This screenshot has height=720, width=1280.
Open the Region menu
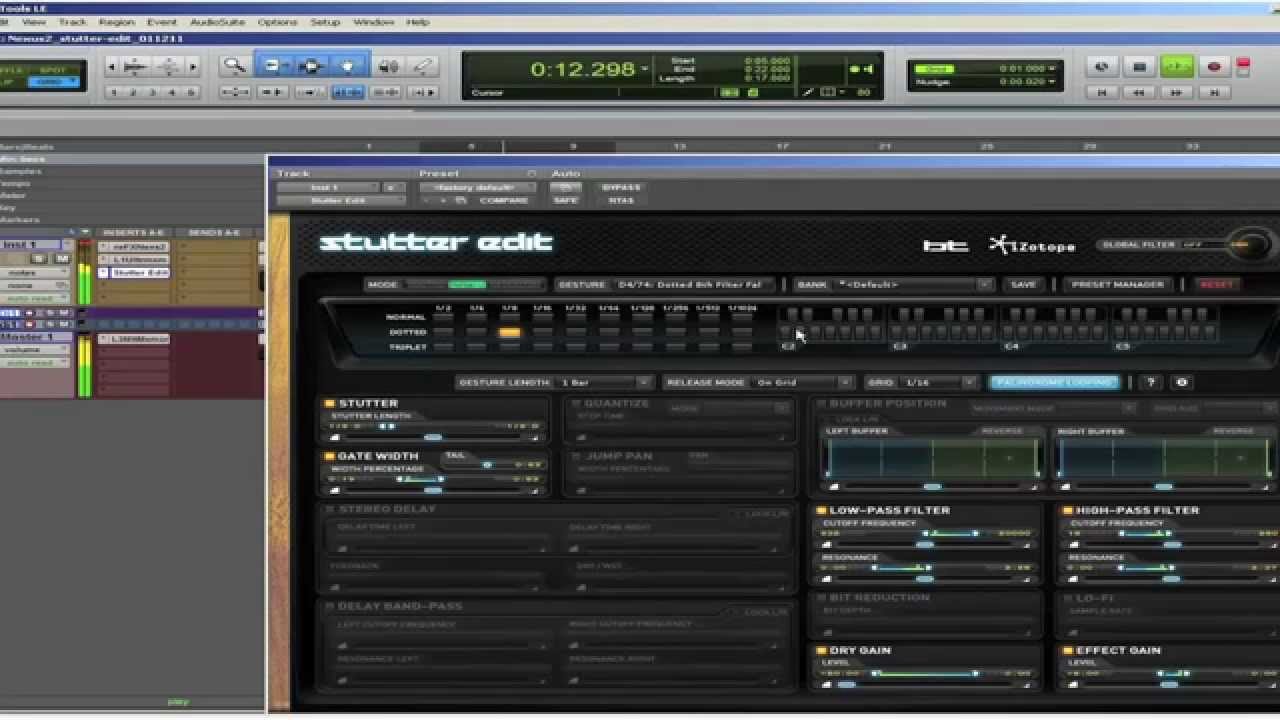coord(116,22)
